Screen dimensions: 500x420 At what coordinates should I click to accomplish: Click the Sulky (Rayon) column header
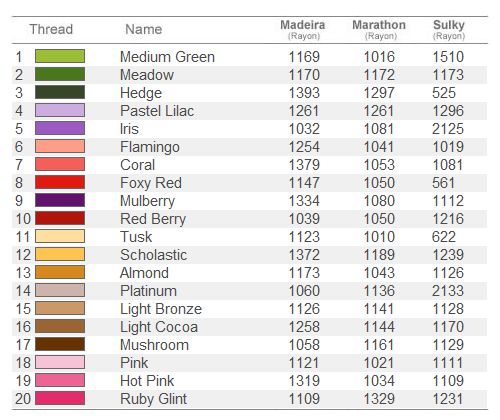coord(449,30)
